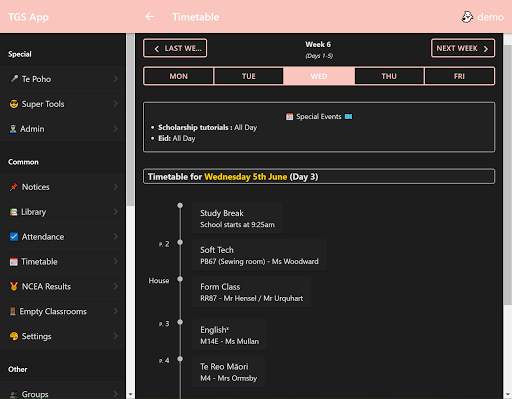512x399 pixels.
Task: Switch to the MON tab
Action: click(x=179, y=76)
